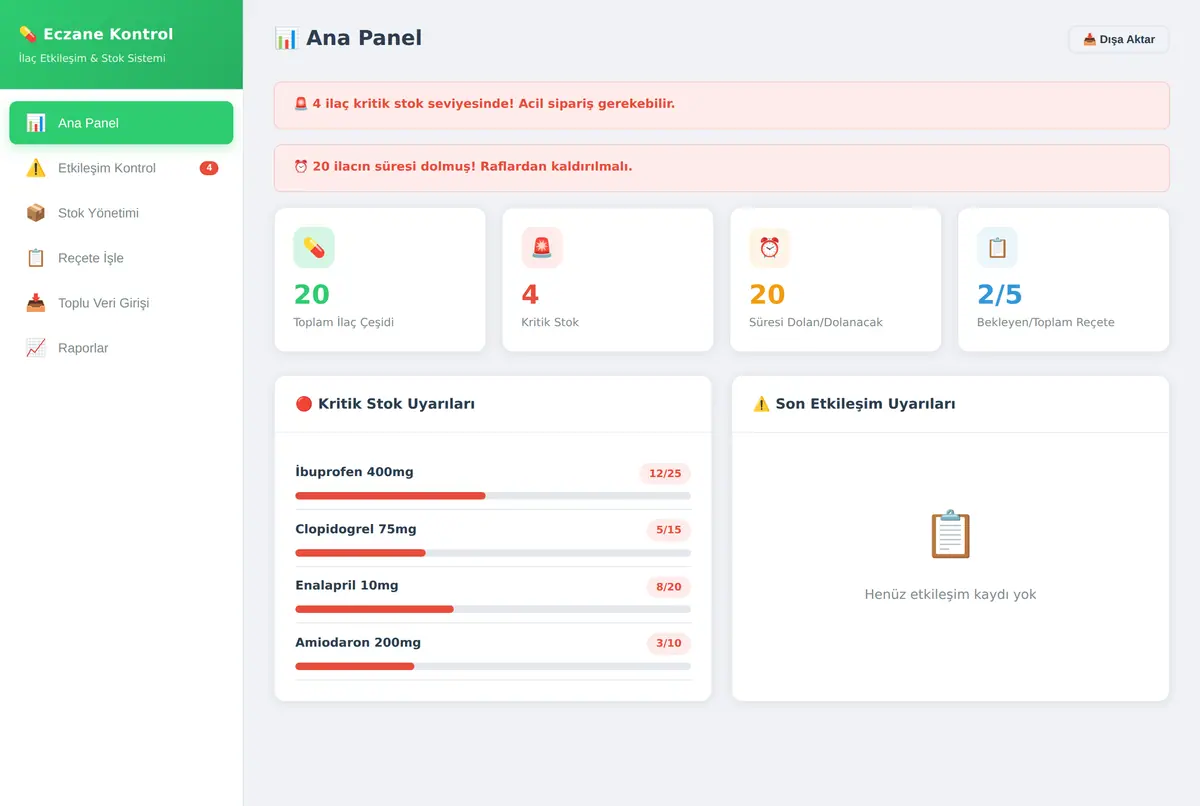Click the chart icon next to Raporlar
The width and height of the screenshot is (1200, 806).
36,348
